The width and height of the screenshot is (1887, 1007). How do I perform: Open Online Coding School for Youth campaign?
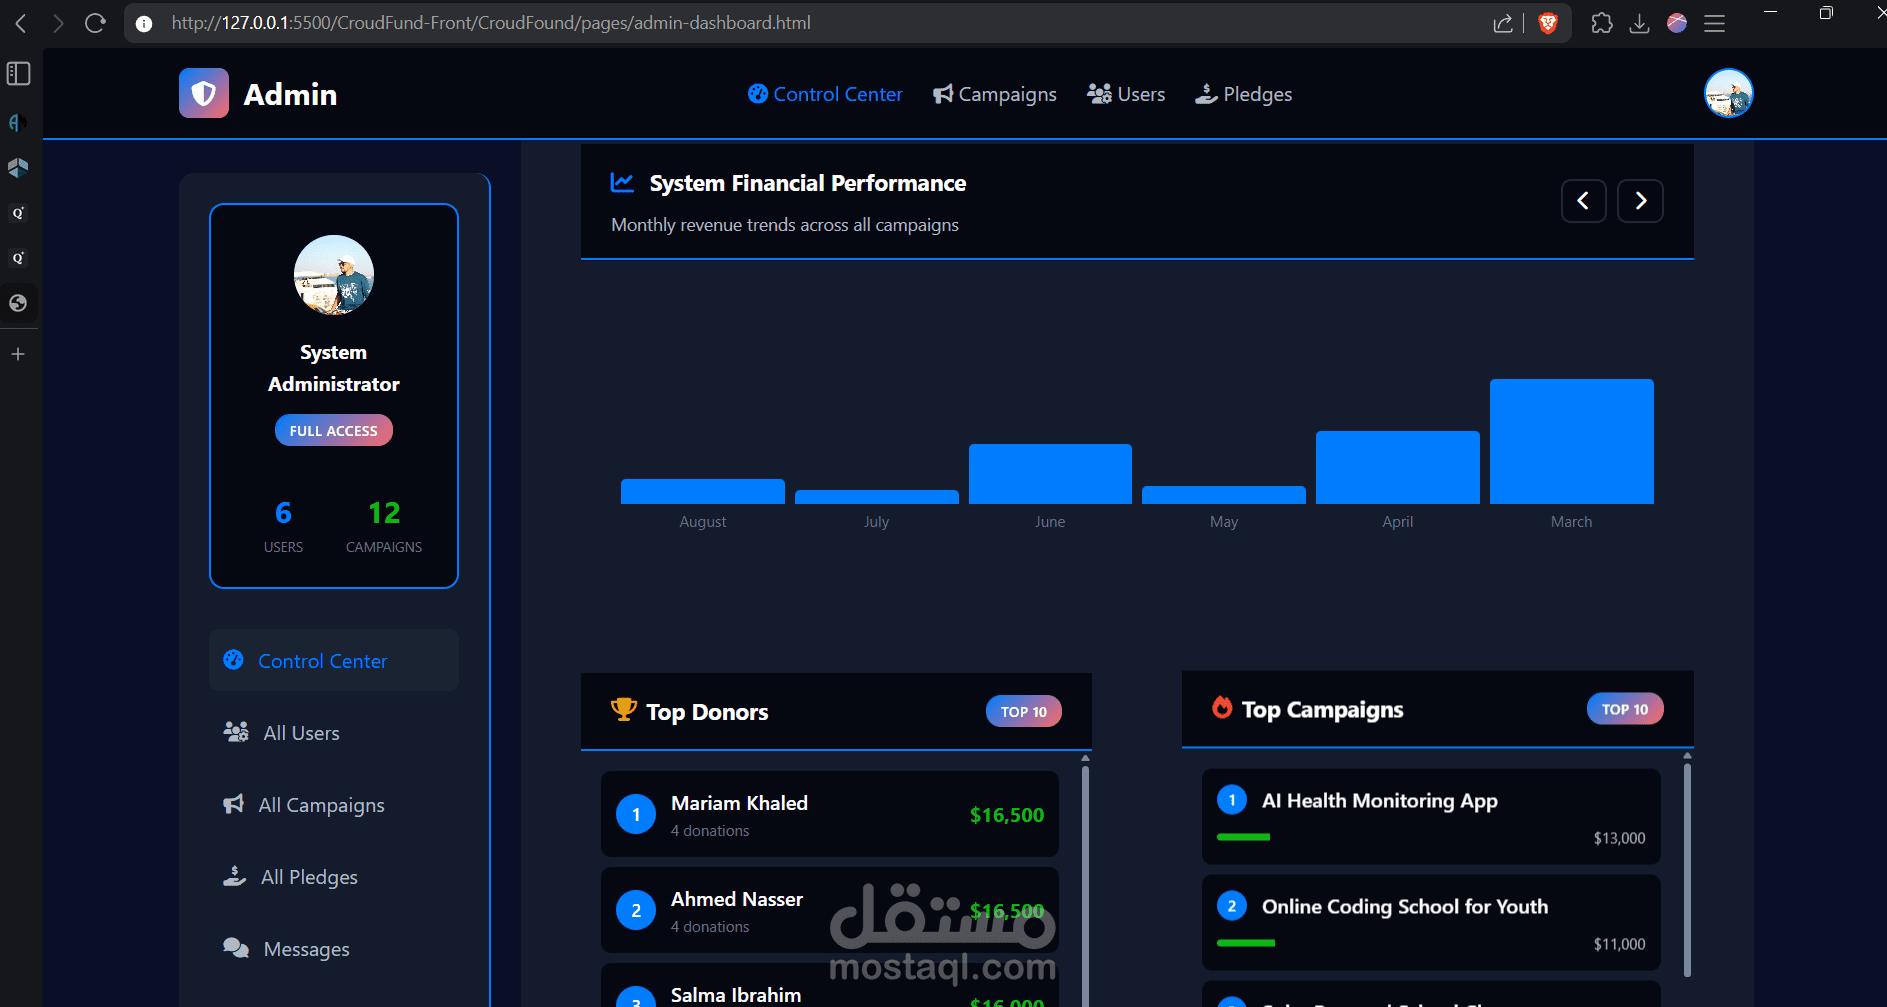pyautogui.click(x=1431, y=922)
